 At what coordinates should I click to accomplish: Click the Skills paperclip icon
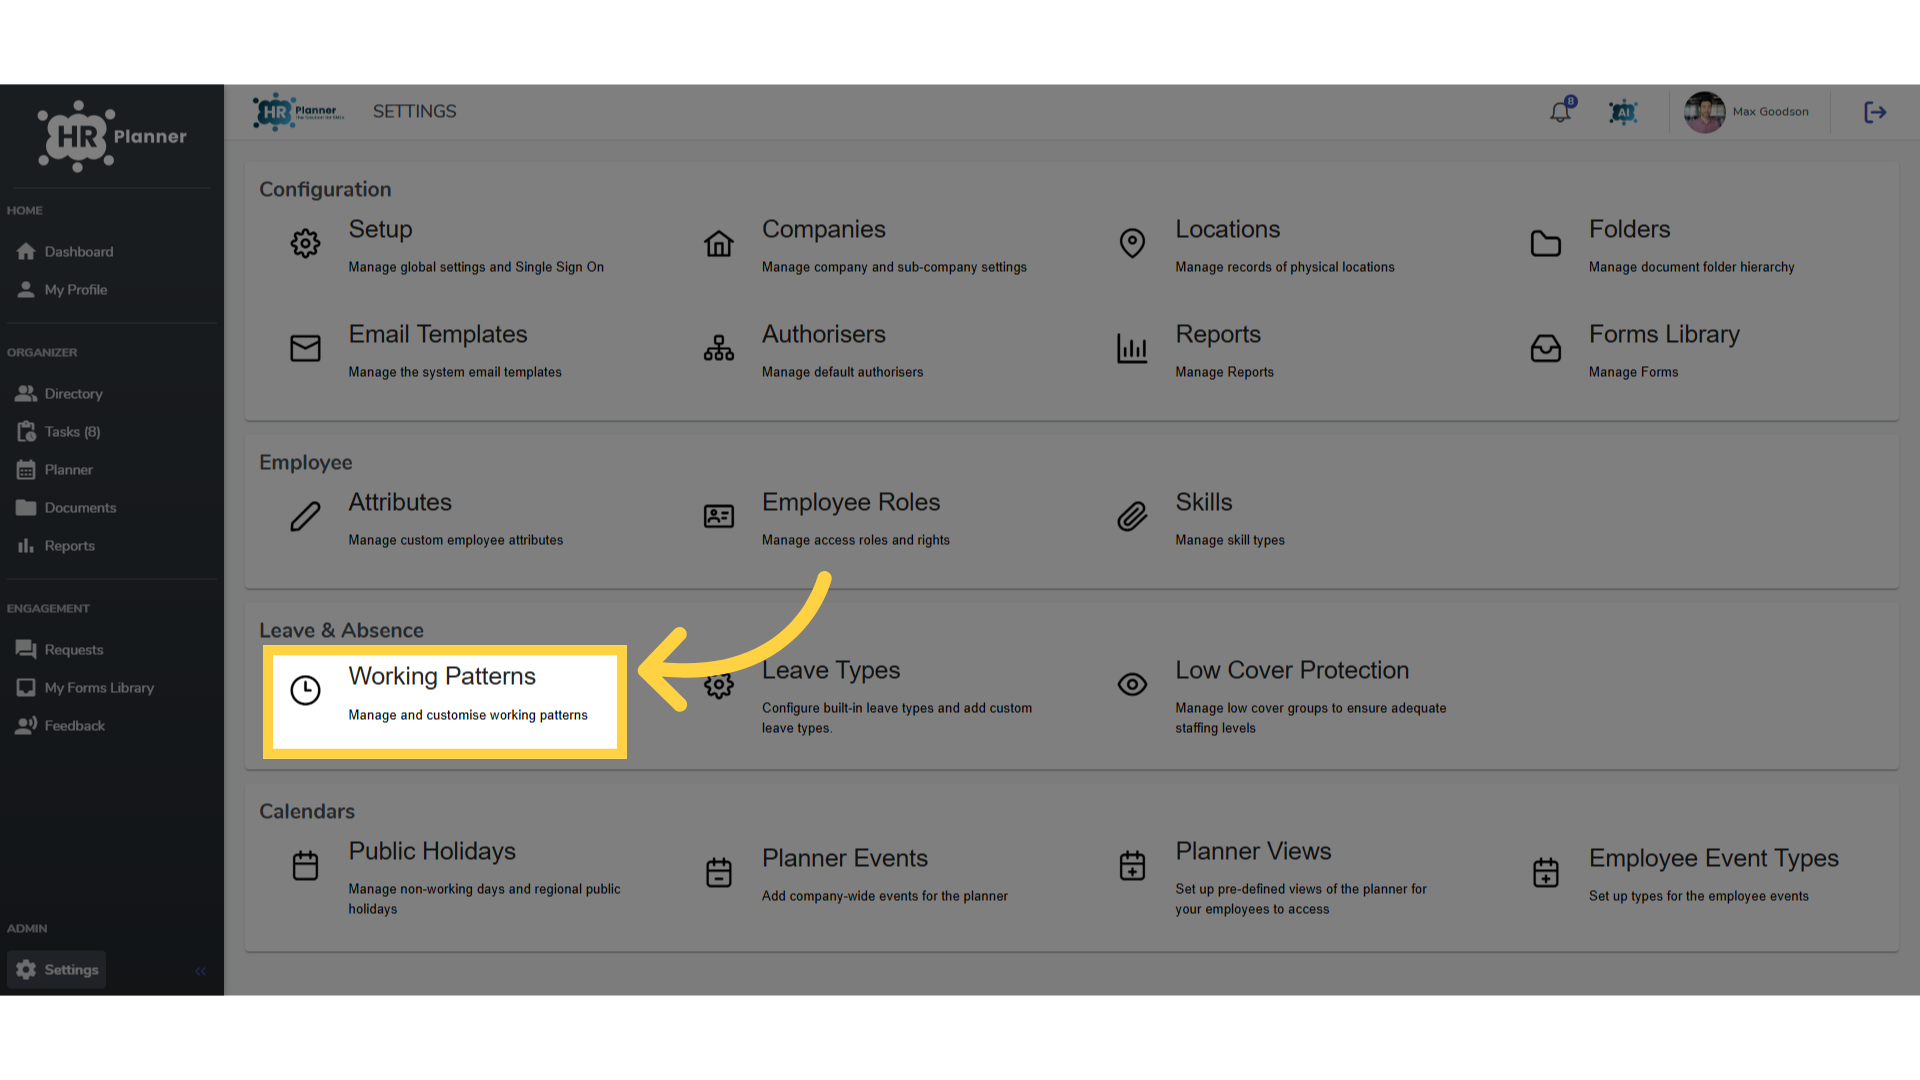[x=1132, y=516]
